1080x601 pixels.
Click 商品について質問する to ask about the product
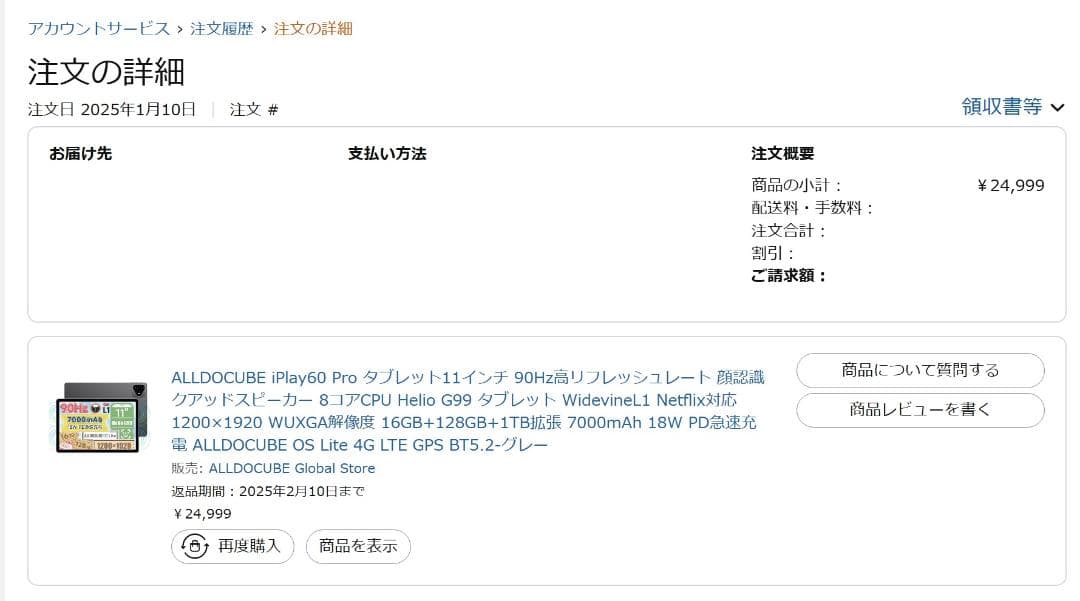[x=919, y=370]
